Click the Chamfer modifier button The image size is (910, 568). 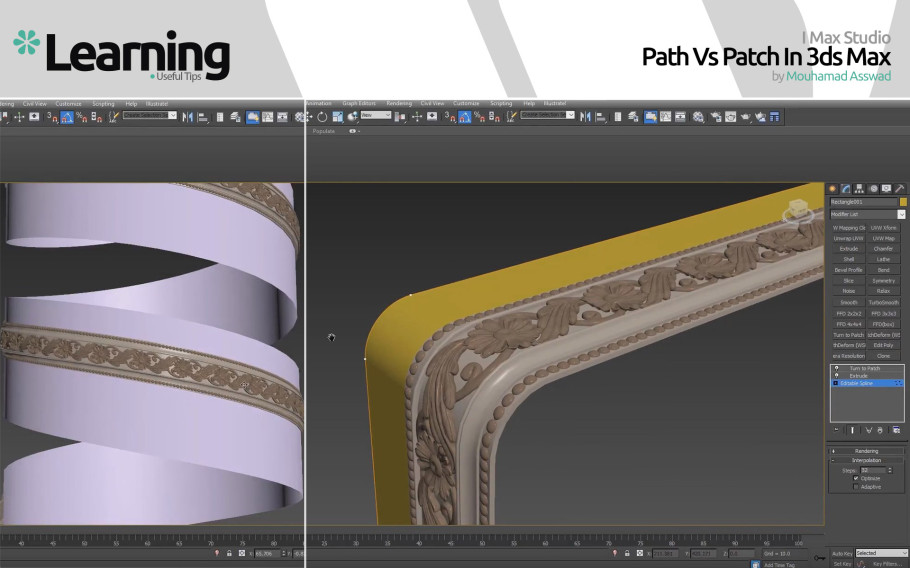tap(884, 248)
